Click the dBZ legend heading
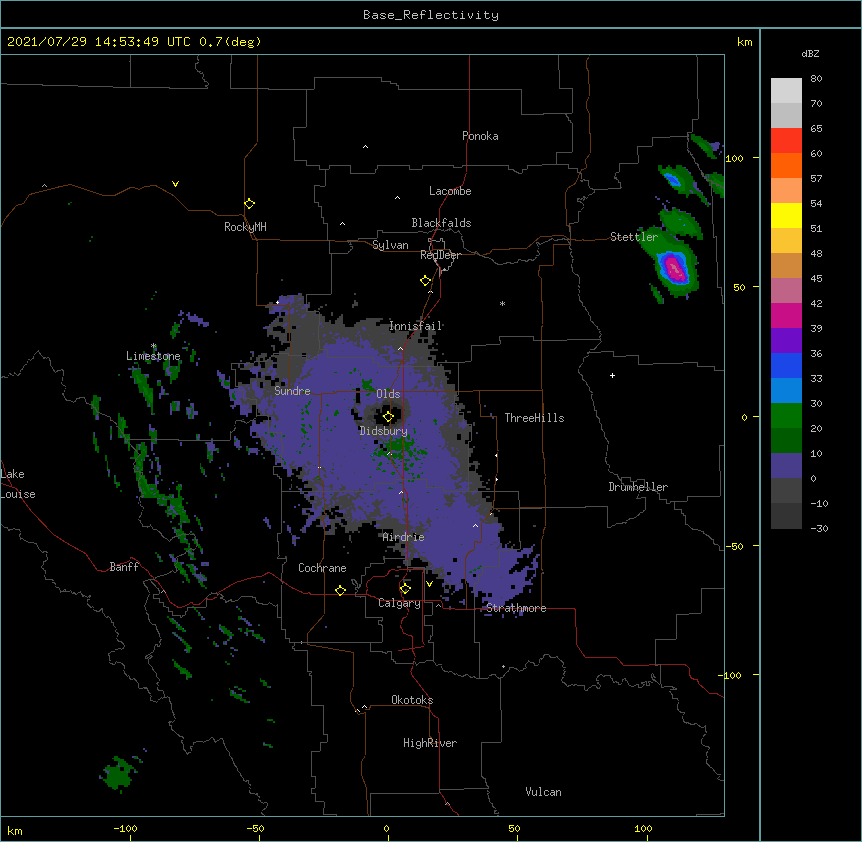Screen dimensions: 862x842 tap(810, 53)
